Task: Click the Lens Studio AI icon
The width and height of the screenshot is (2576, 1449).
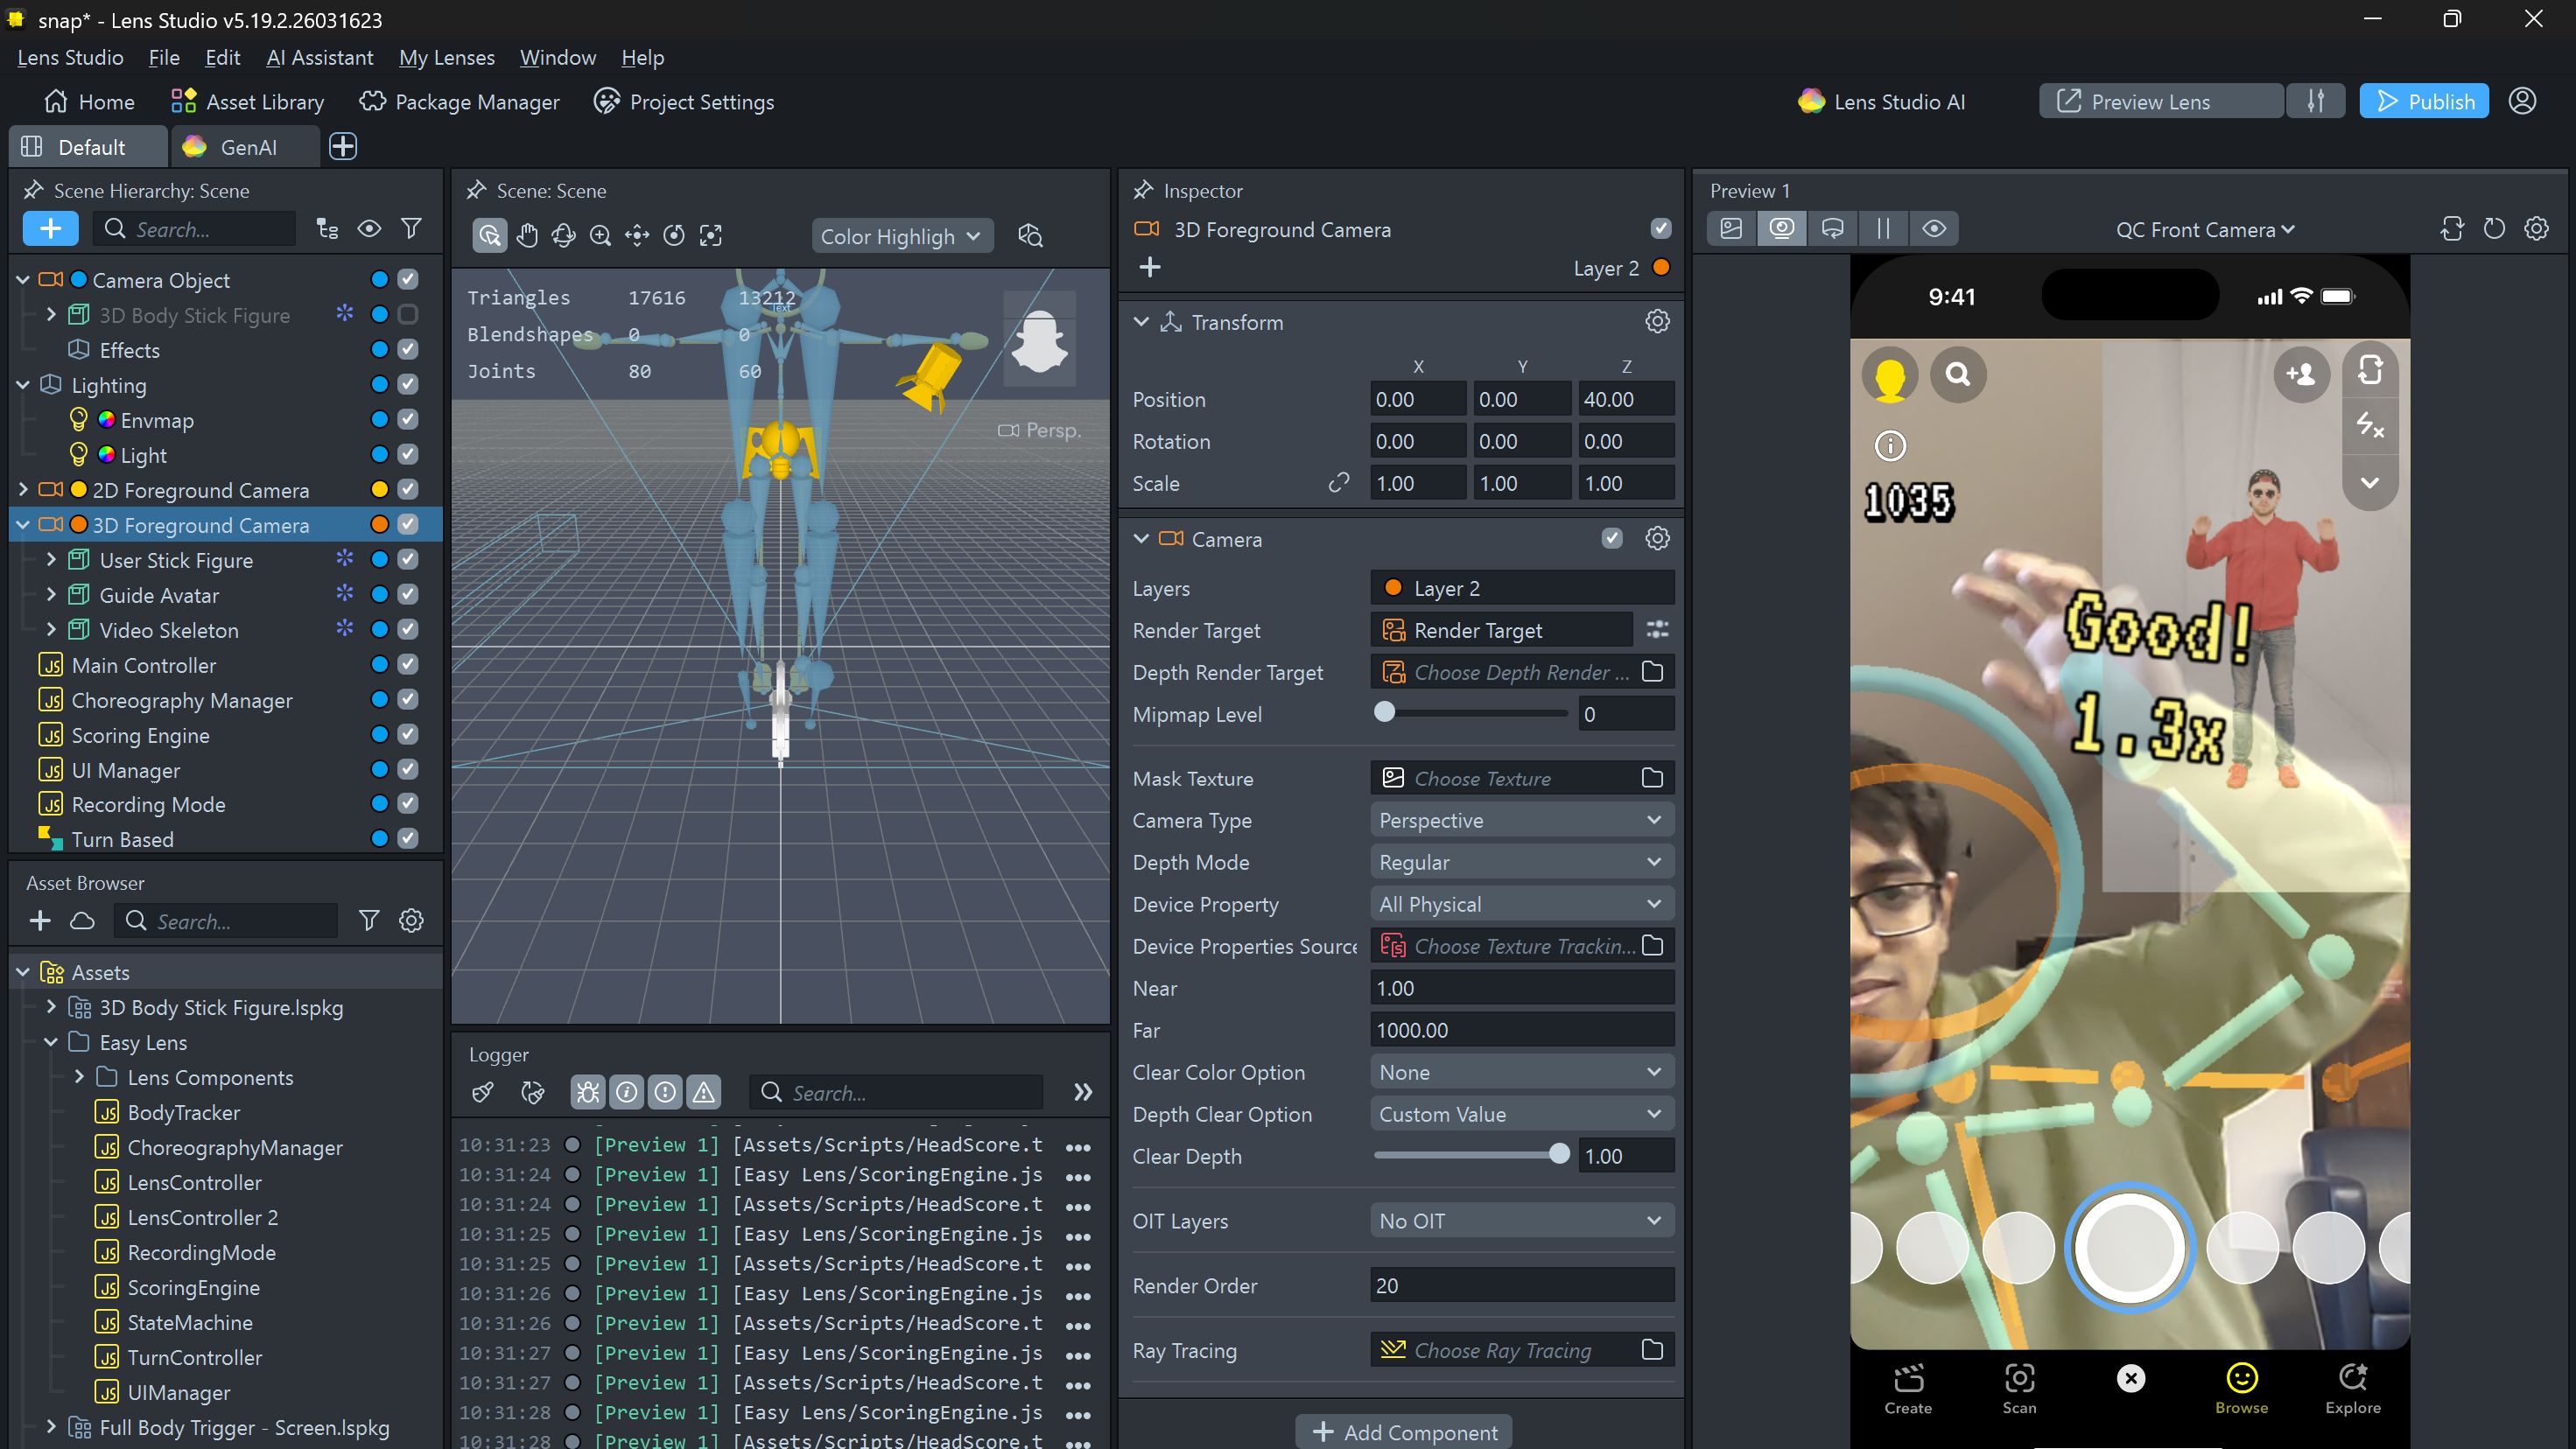Action: tap(1811, 102)
